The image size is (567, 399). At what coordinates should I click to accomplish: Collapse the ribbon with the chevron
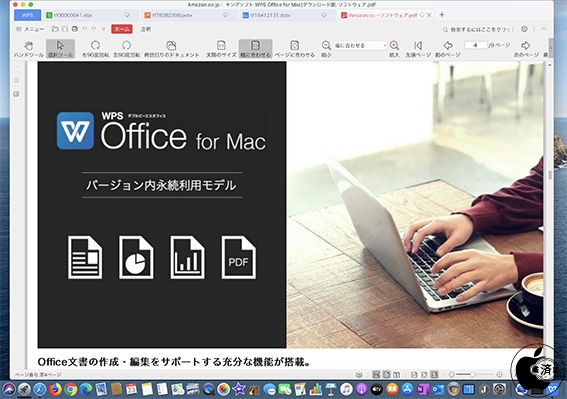click(544, 29)
